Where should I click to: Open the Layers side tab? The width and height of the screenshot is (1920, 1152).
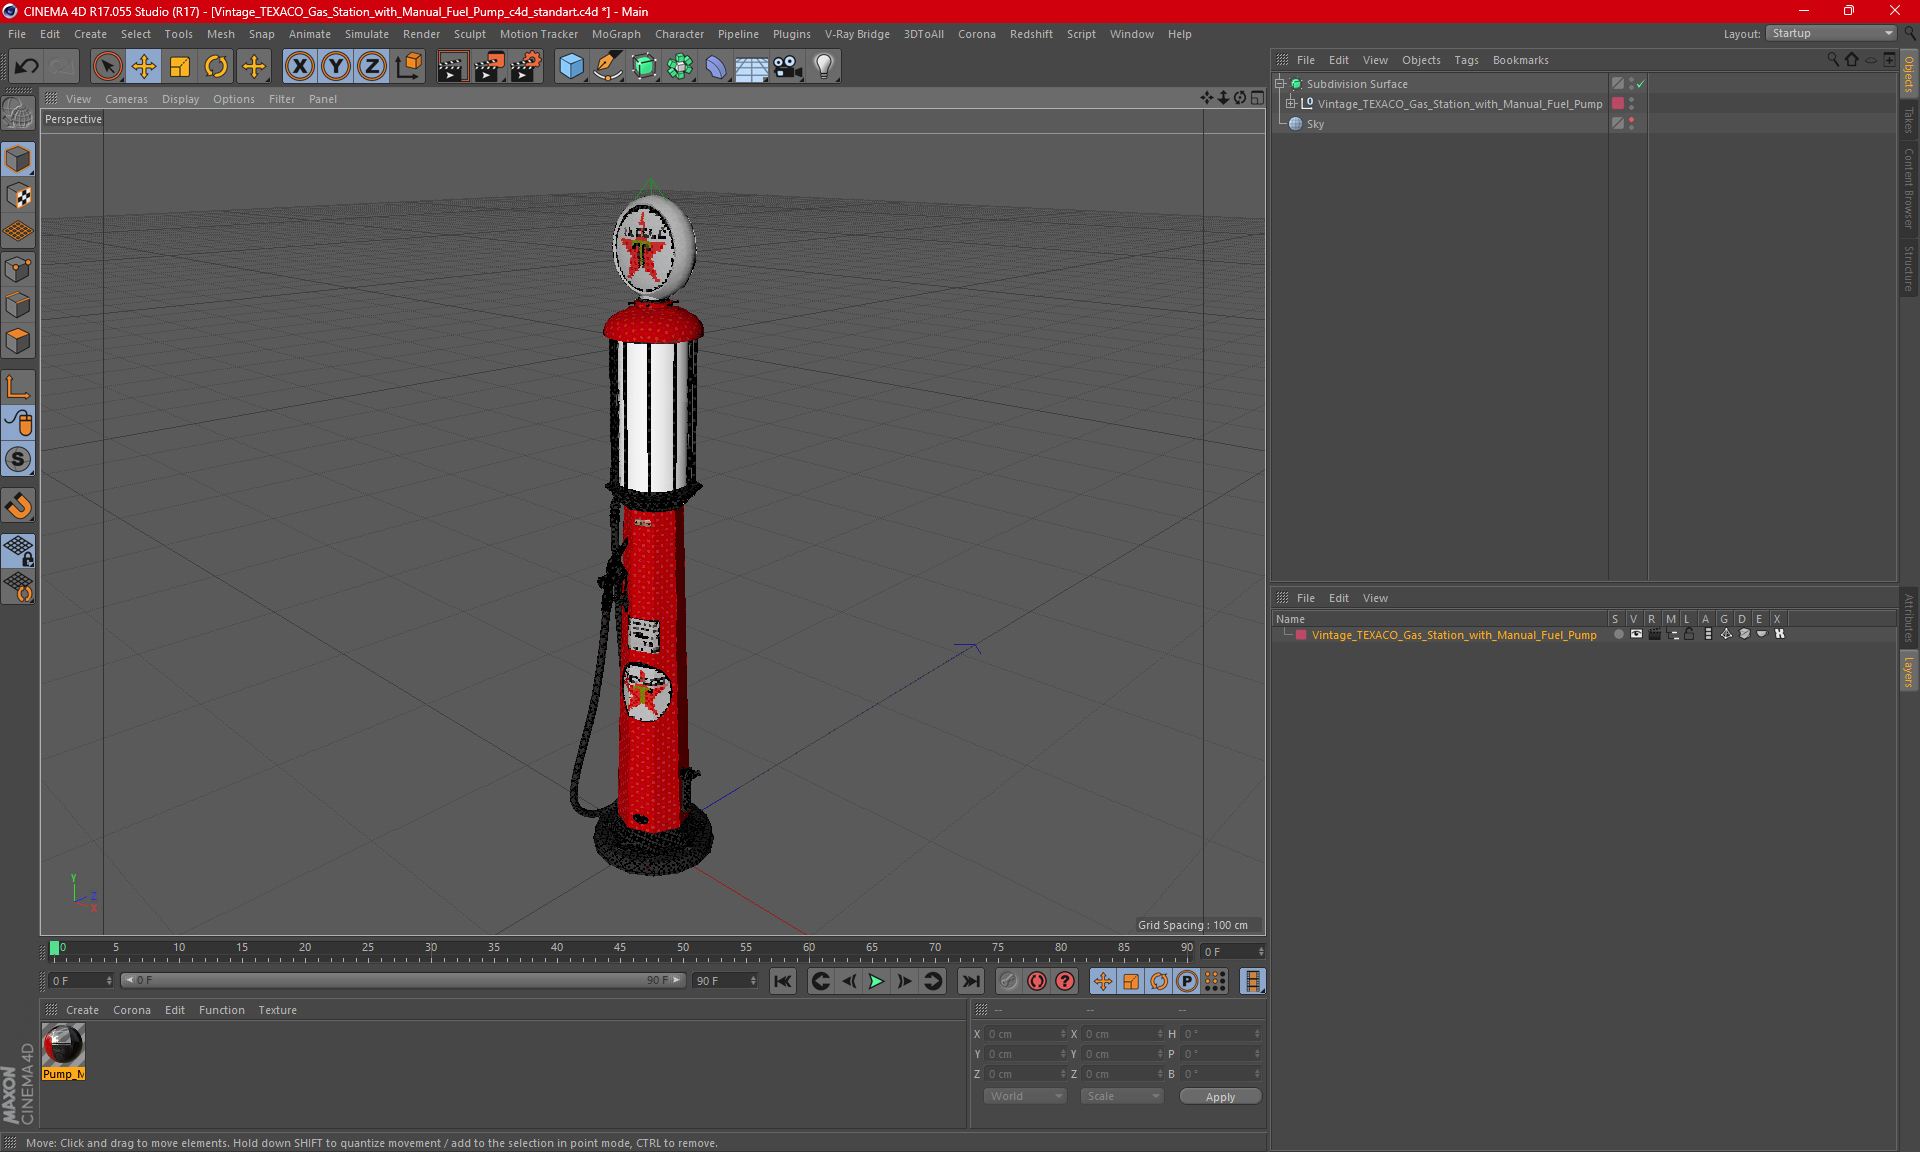[x=1908, y=670]
